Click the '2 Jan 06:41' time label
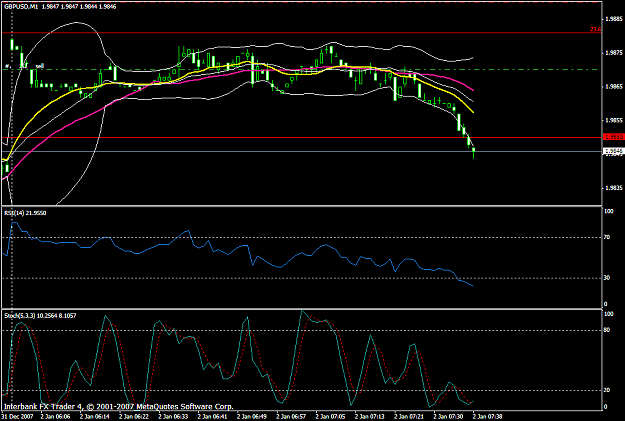 coord(212,417)
